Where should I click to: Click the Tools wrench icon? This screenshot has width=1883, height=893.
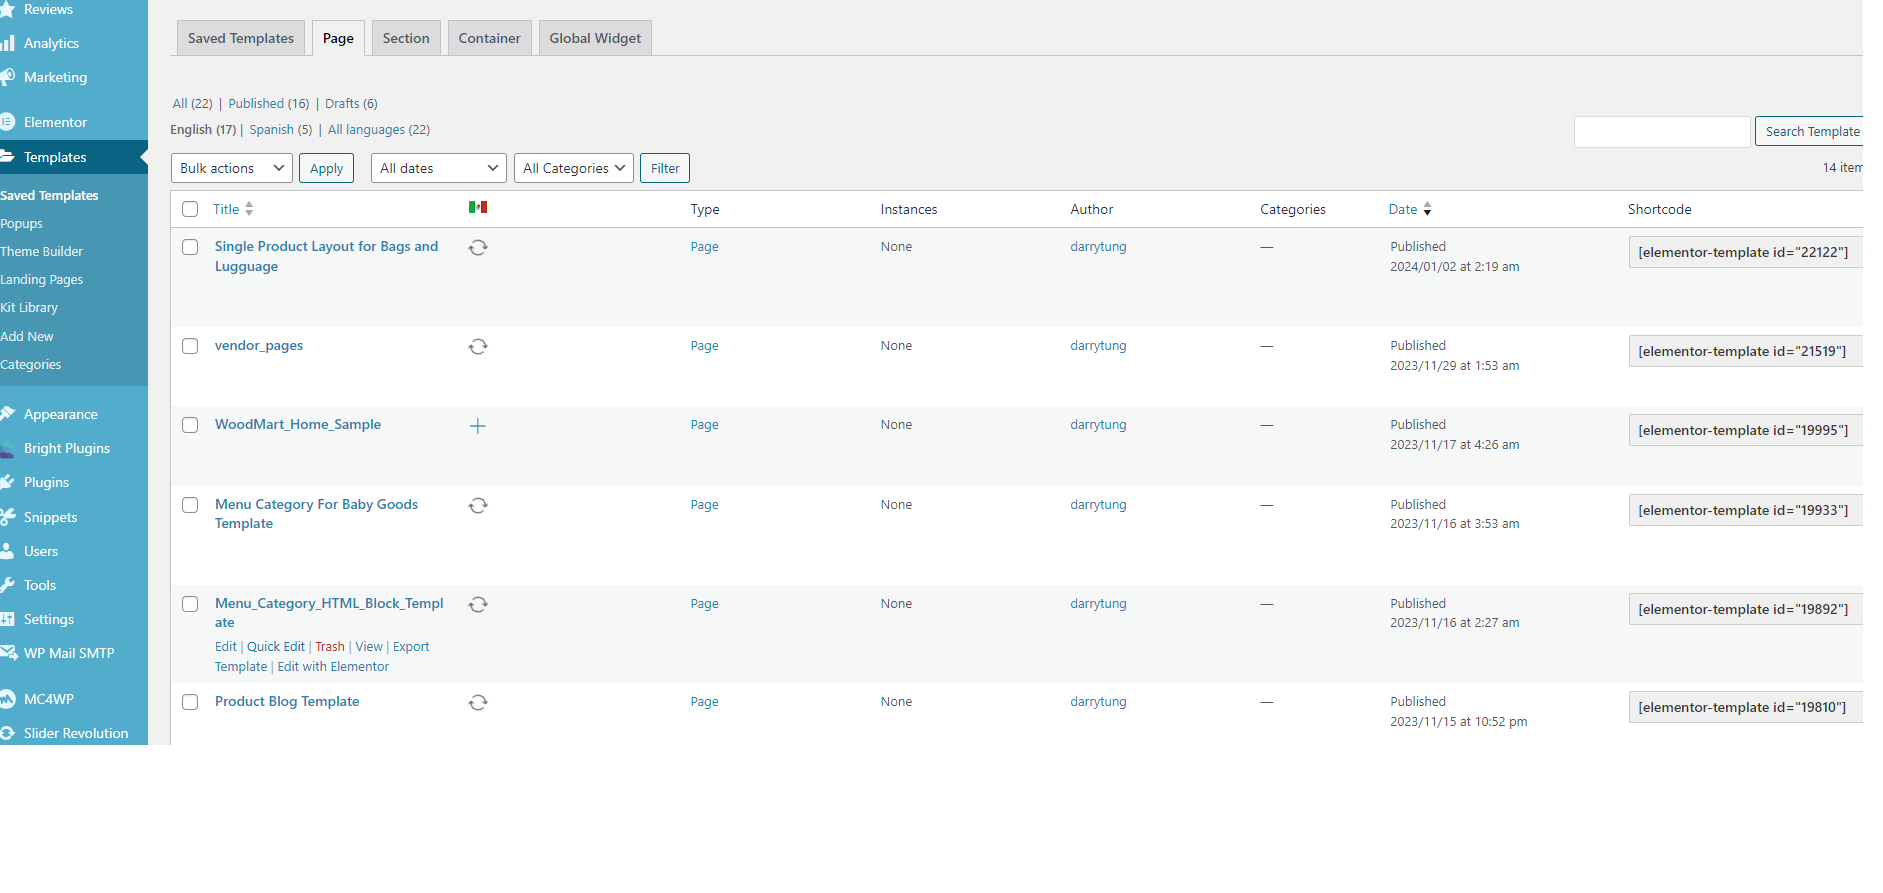[x=7, y=585]
